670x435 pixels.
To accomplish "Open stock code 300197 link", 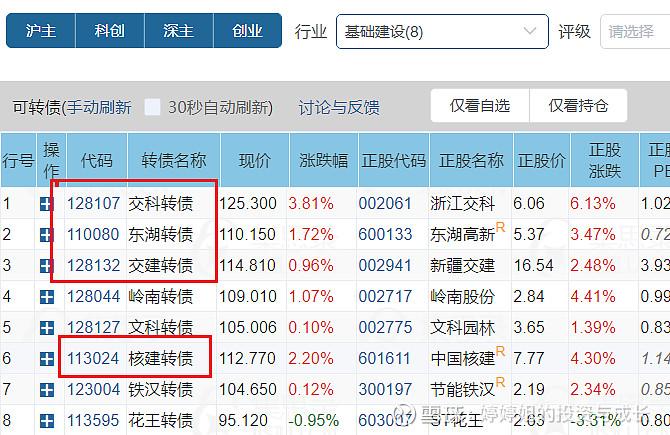I will [x=385, y=389].
